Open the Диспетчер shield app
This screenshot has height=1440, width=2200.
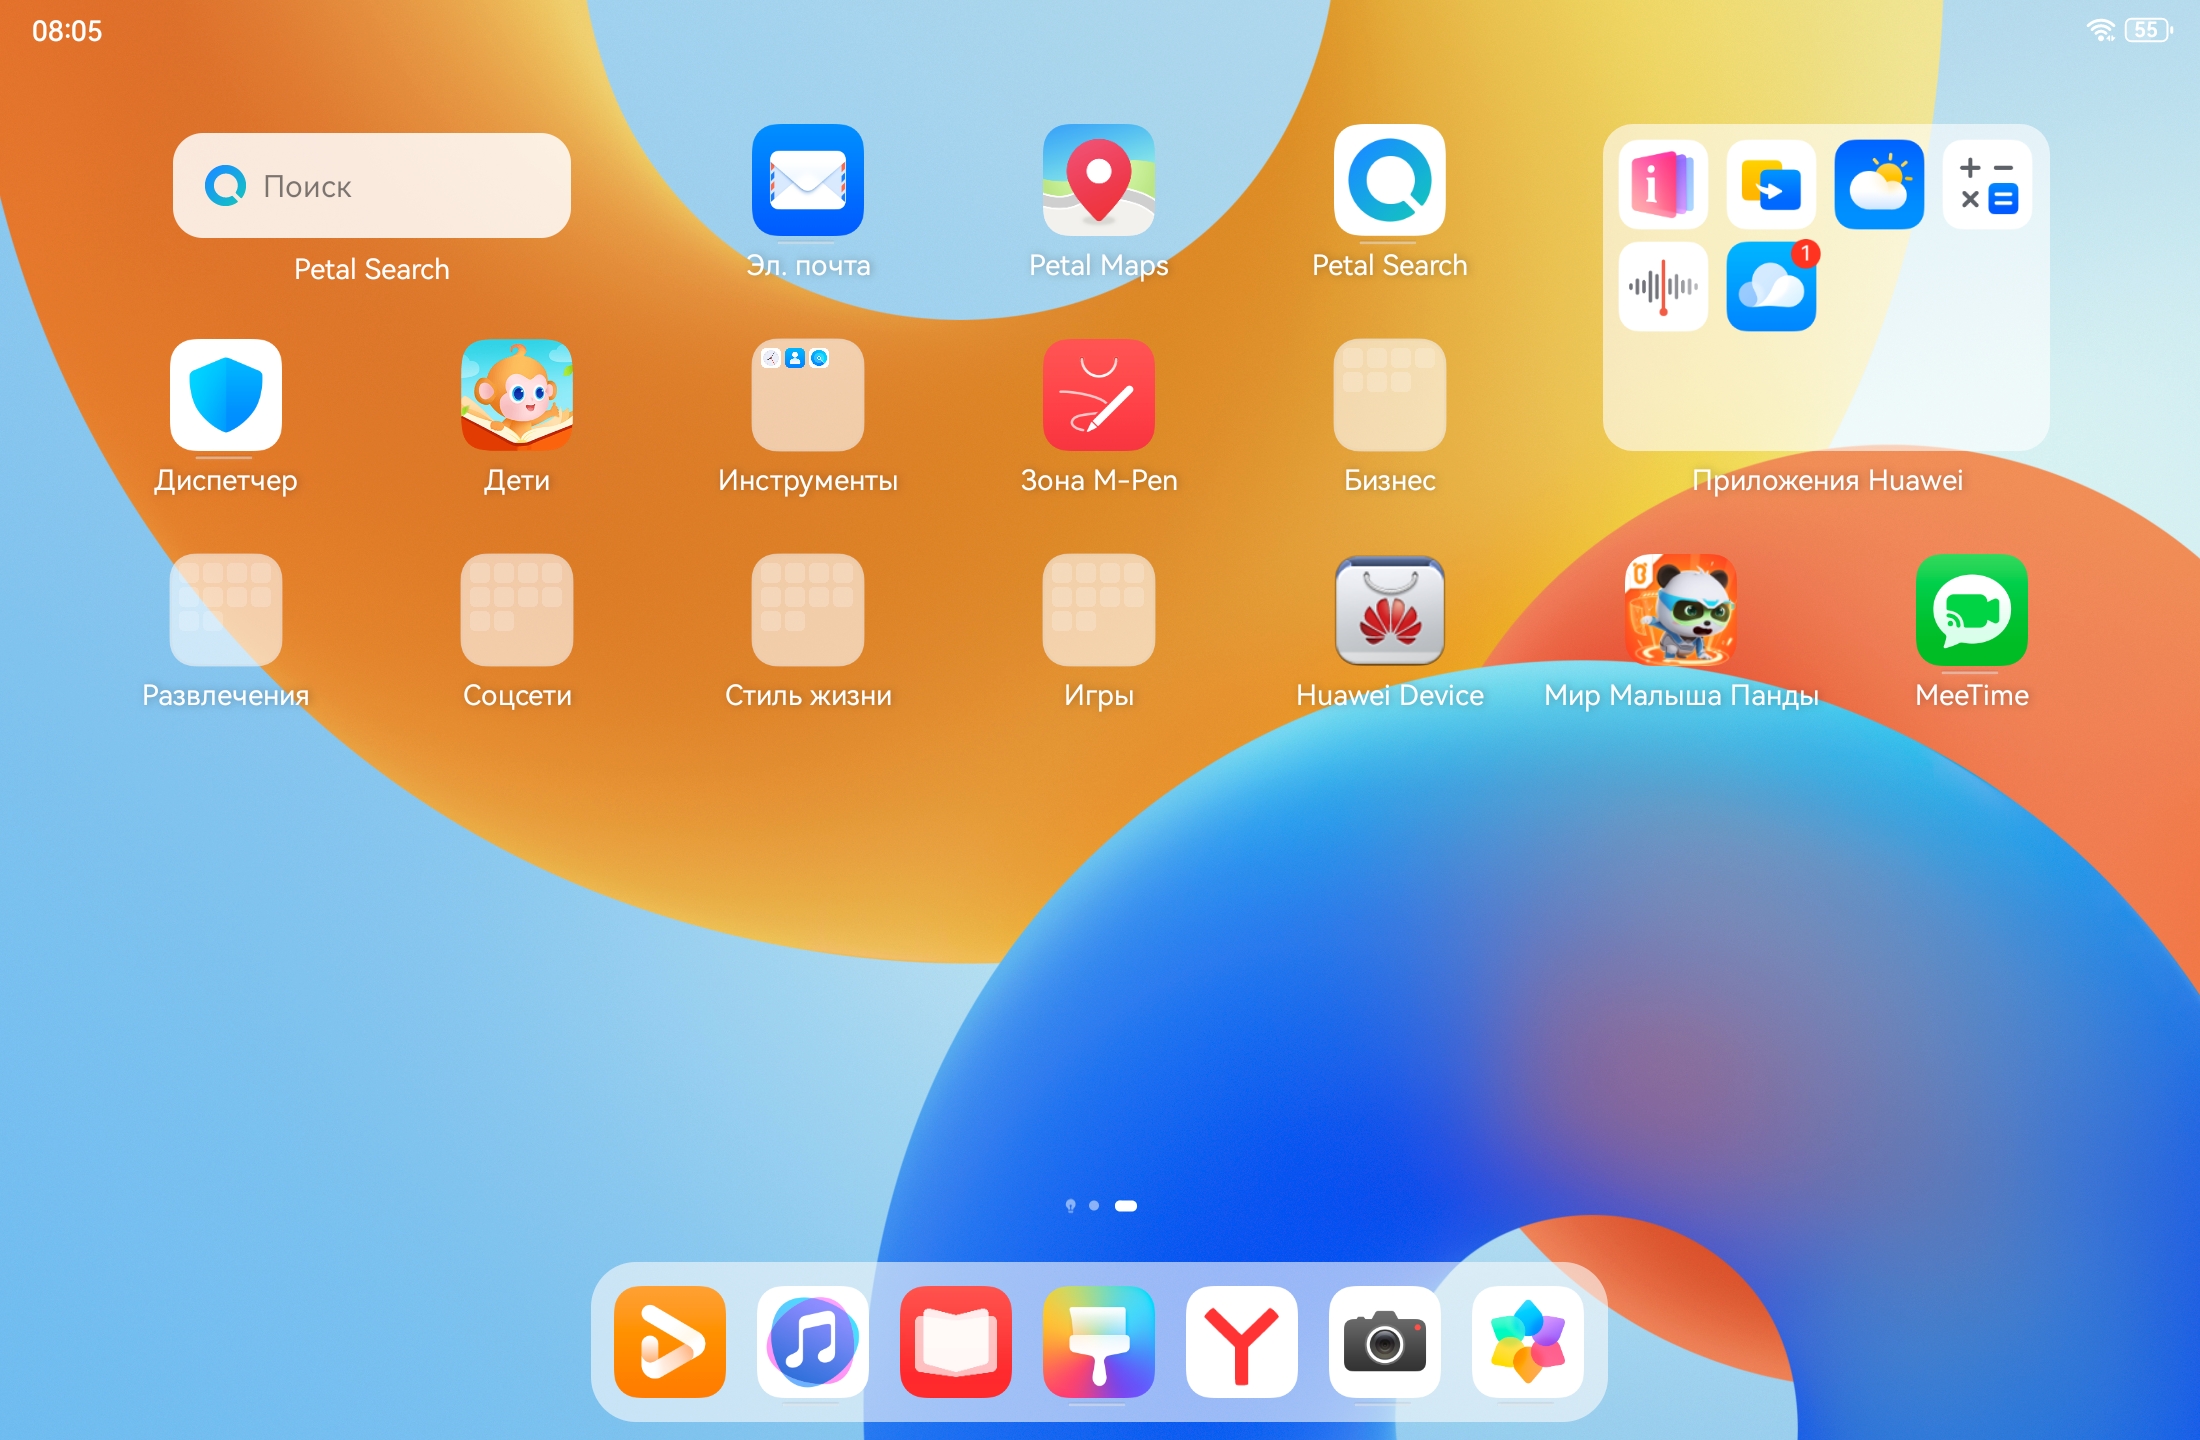[226, 395]
